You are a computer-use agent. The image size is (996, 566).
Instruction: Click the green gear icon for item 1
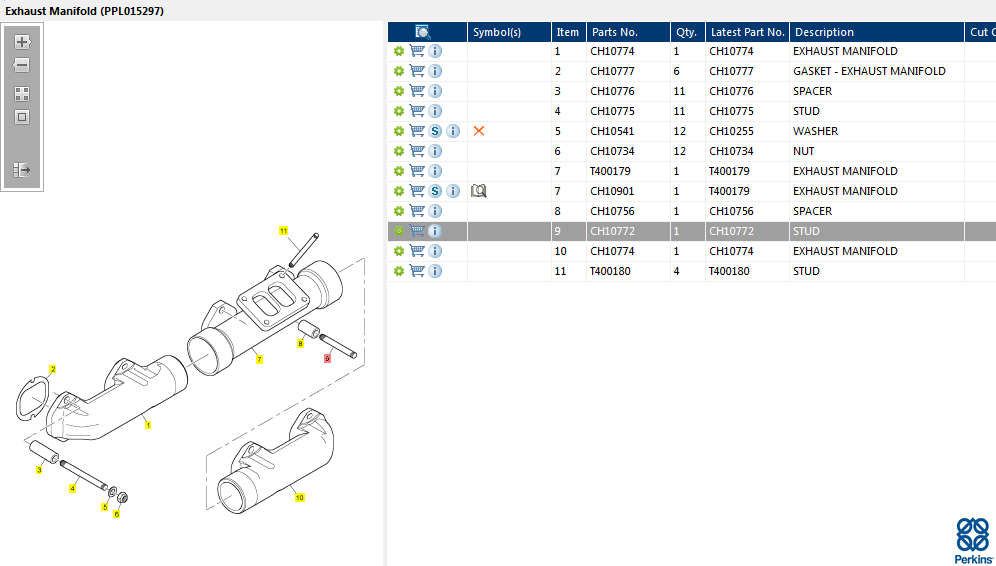pyautogui.click(x=399, y=51)
